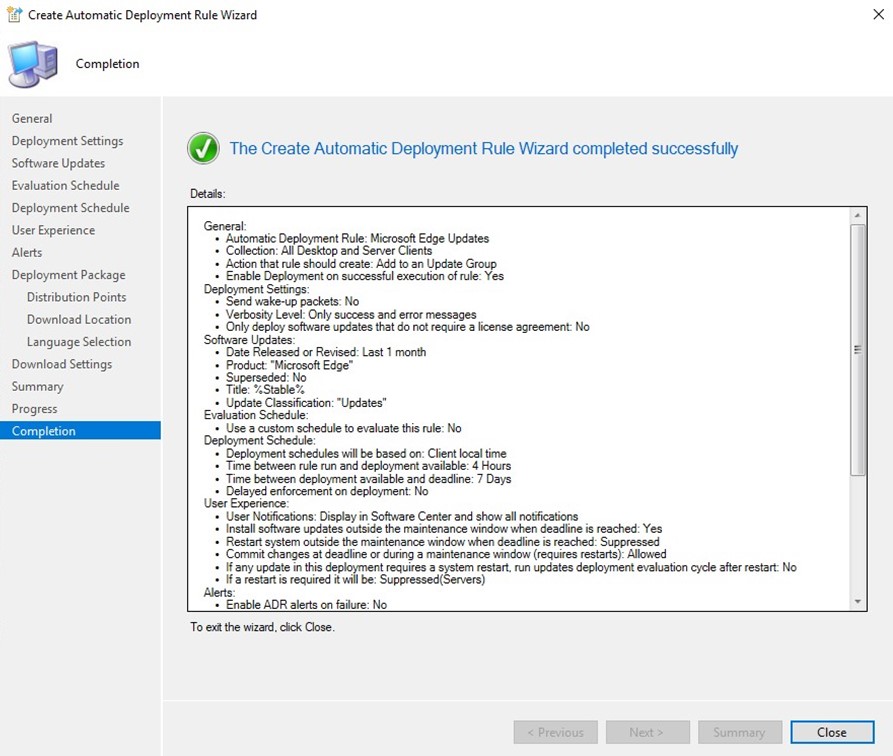Viewport: 893px width, 756px height.
Task: Click 'Enable ADR alerts on failure: No'
Action: coord(306,605)
